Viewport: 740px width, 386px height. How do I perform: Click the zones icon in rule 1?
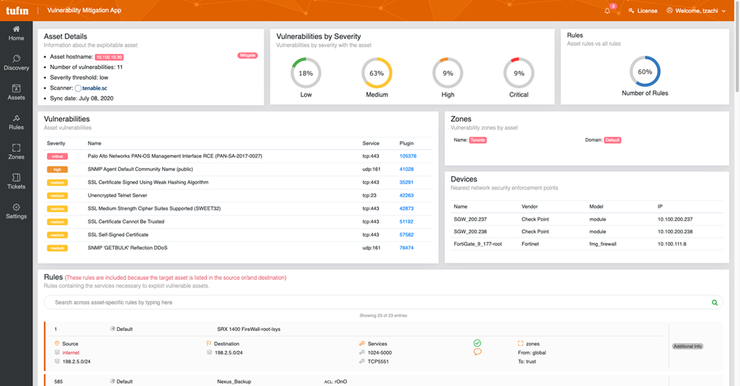pyautogui.click(x=521, y=344)
